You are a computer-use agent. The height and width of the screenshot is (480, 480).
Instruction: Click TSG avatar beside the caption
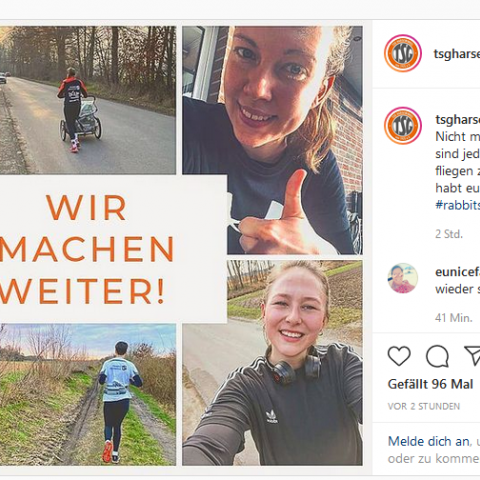[x=403, y=126]
